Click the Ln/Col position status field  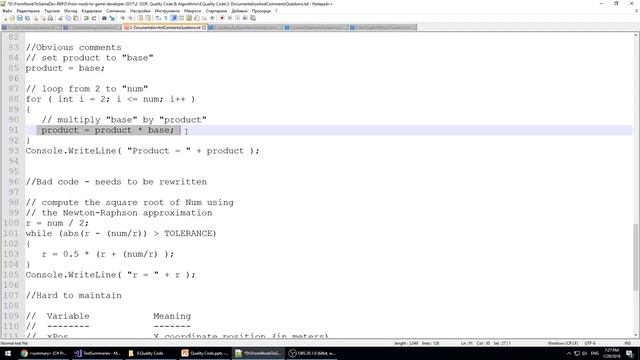click(486, 343)
